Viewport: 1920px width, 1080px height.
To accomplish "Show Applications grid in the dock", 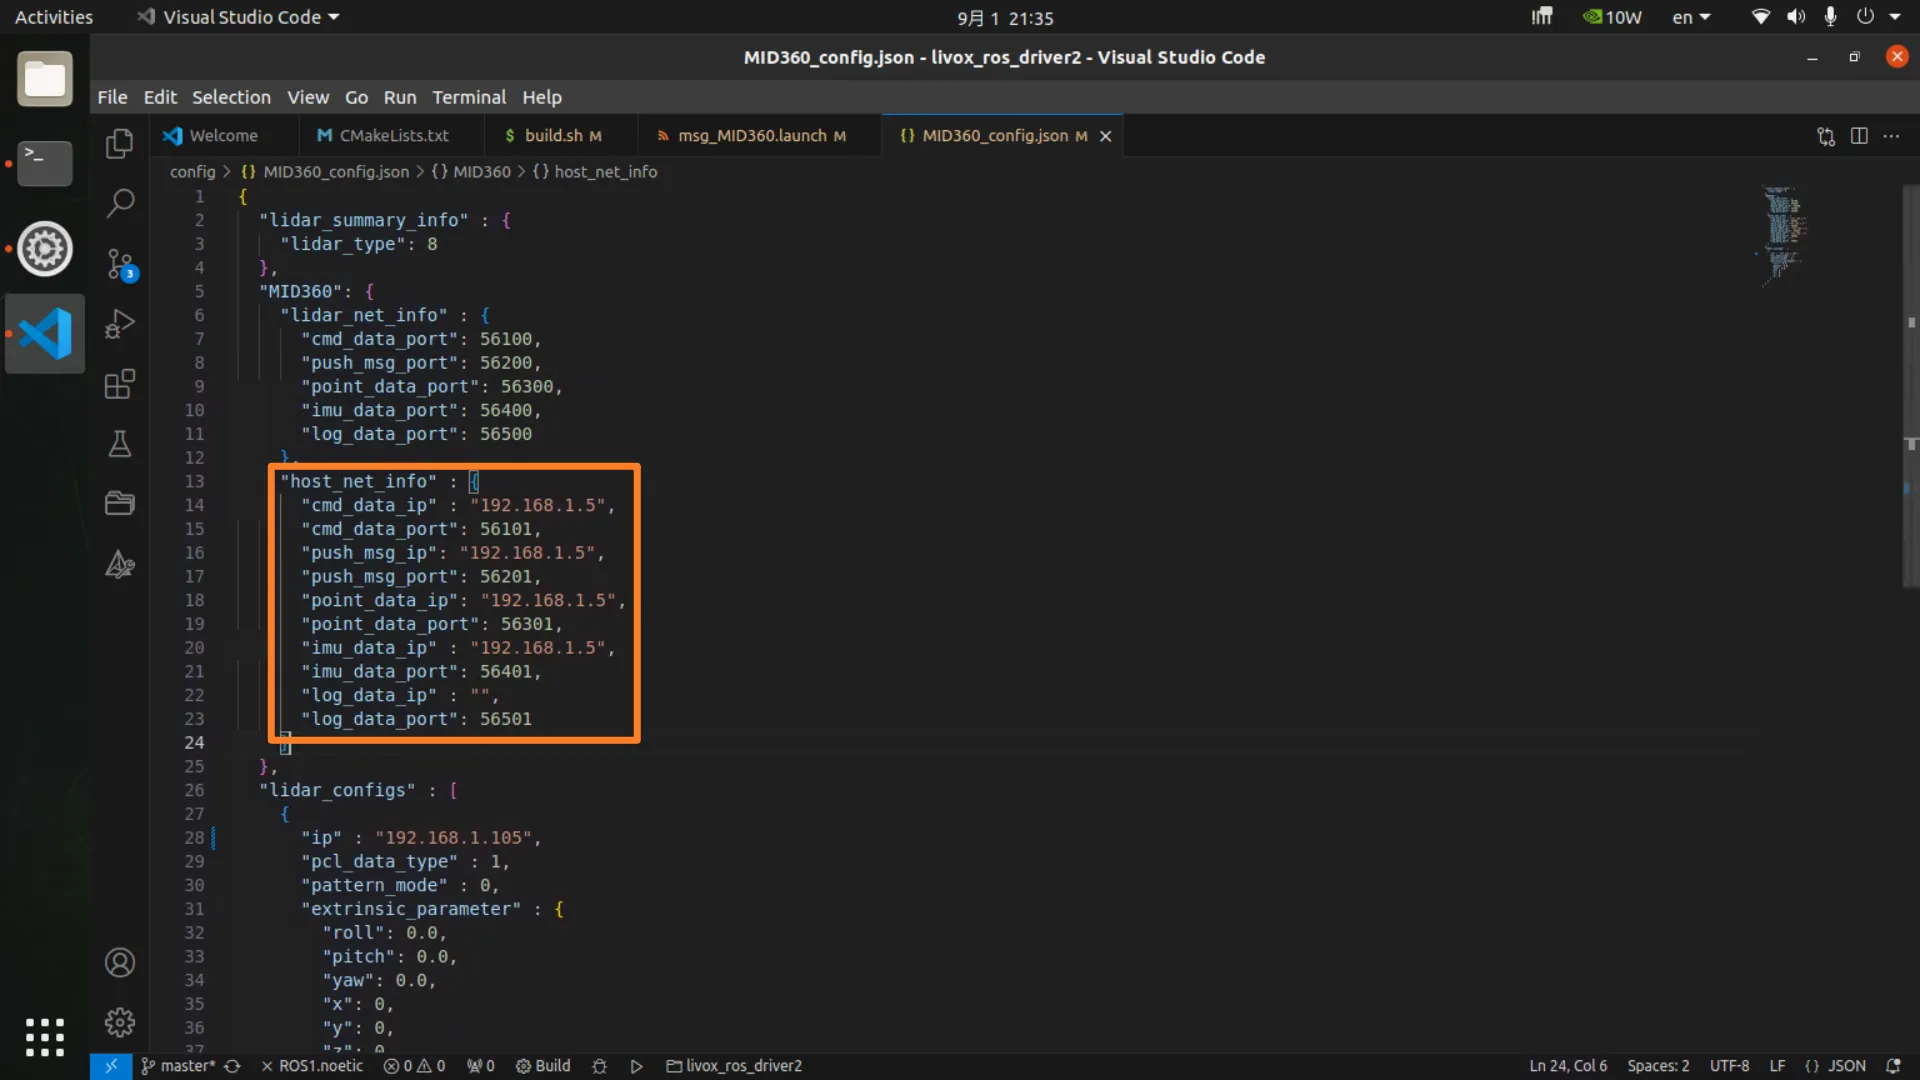I will tap(45, 1037).
